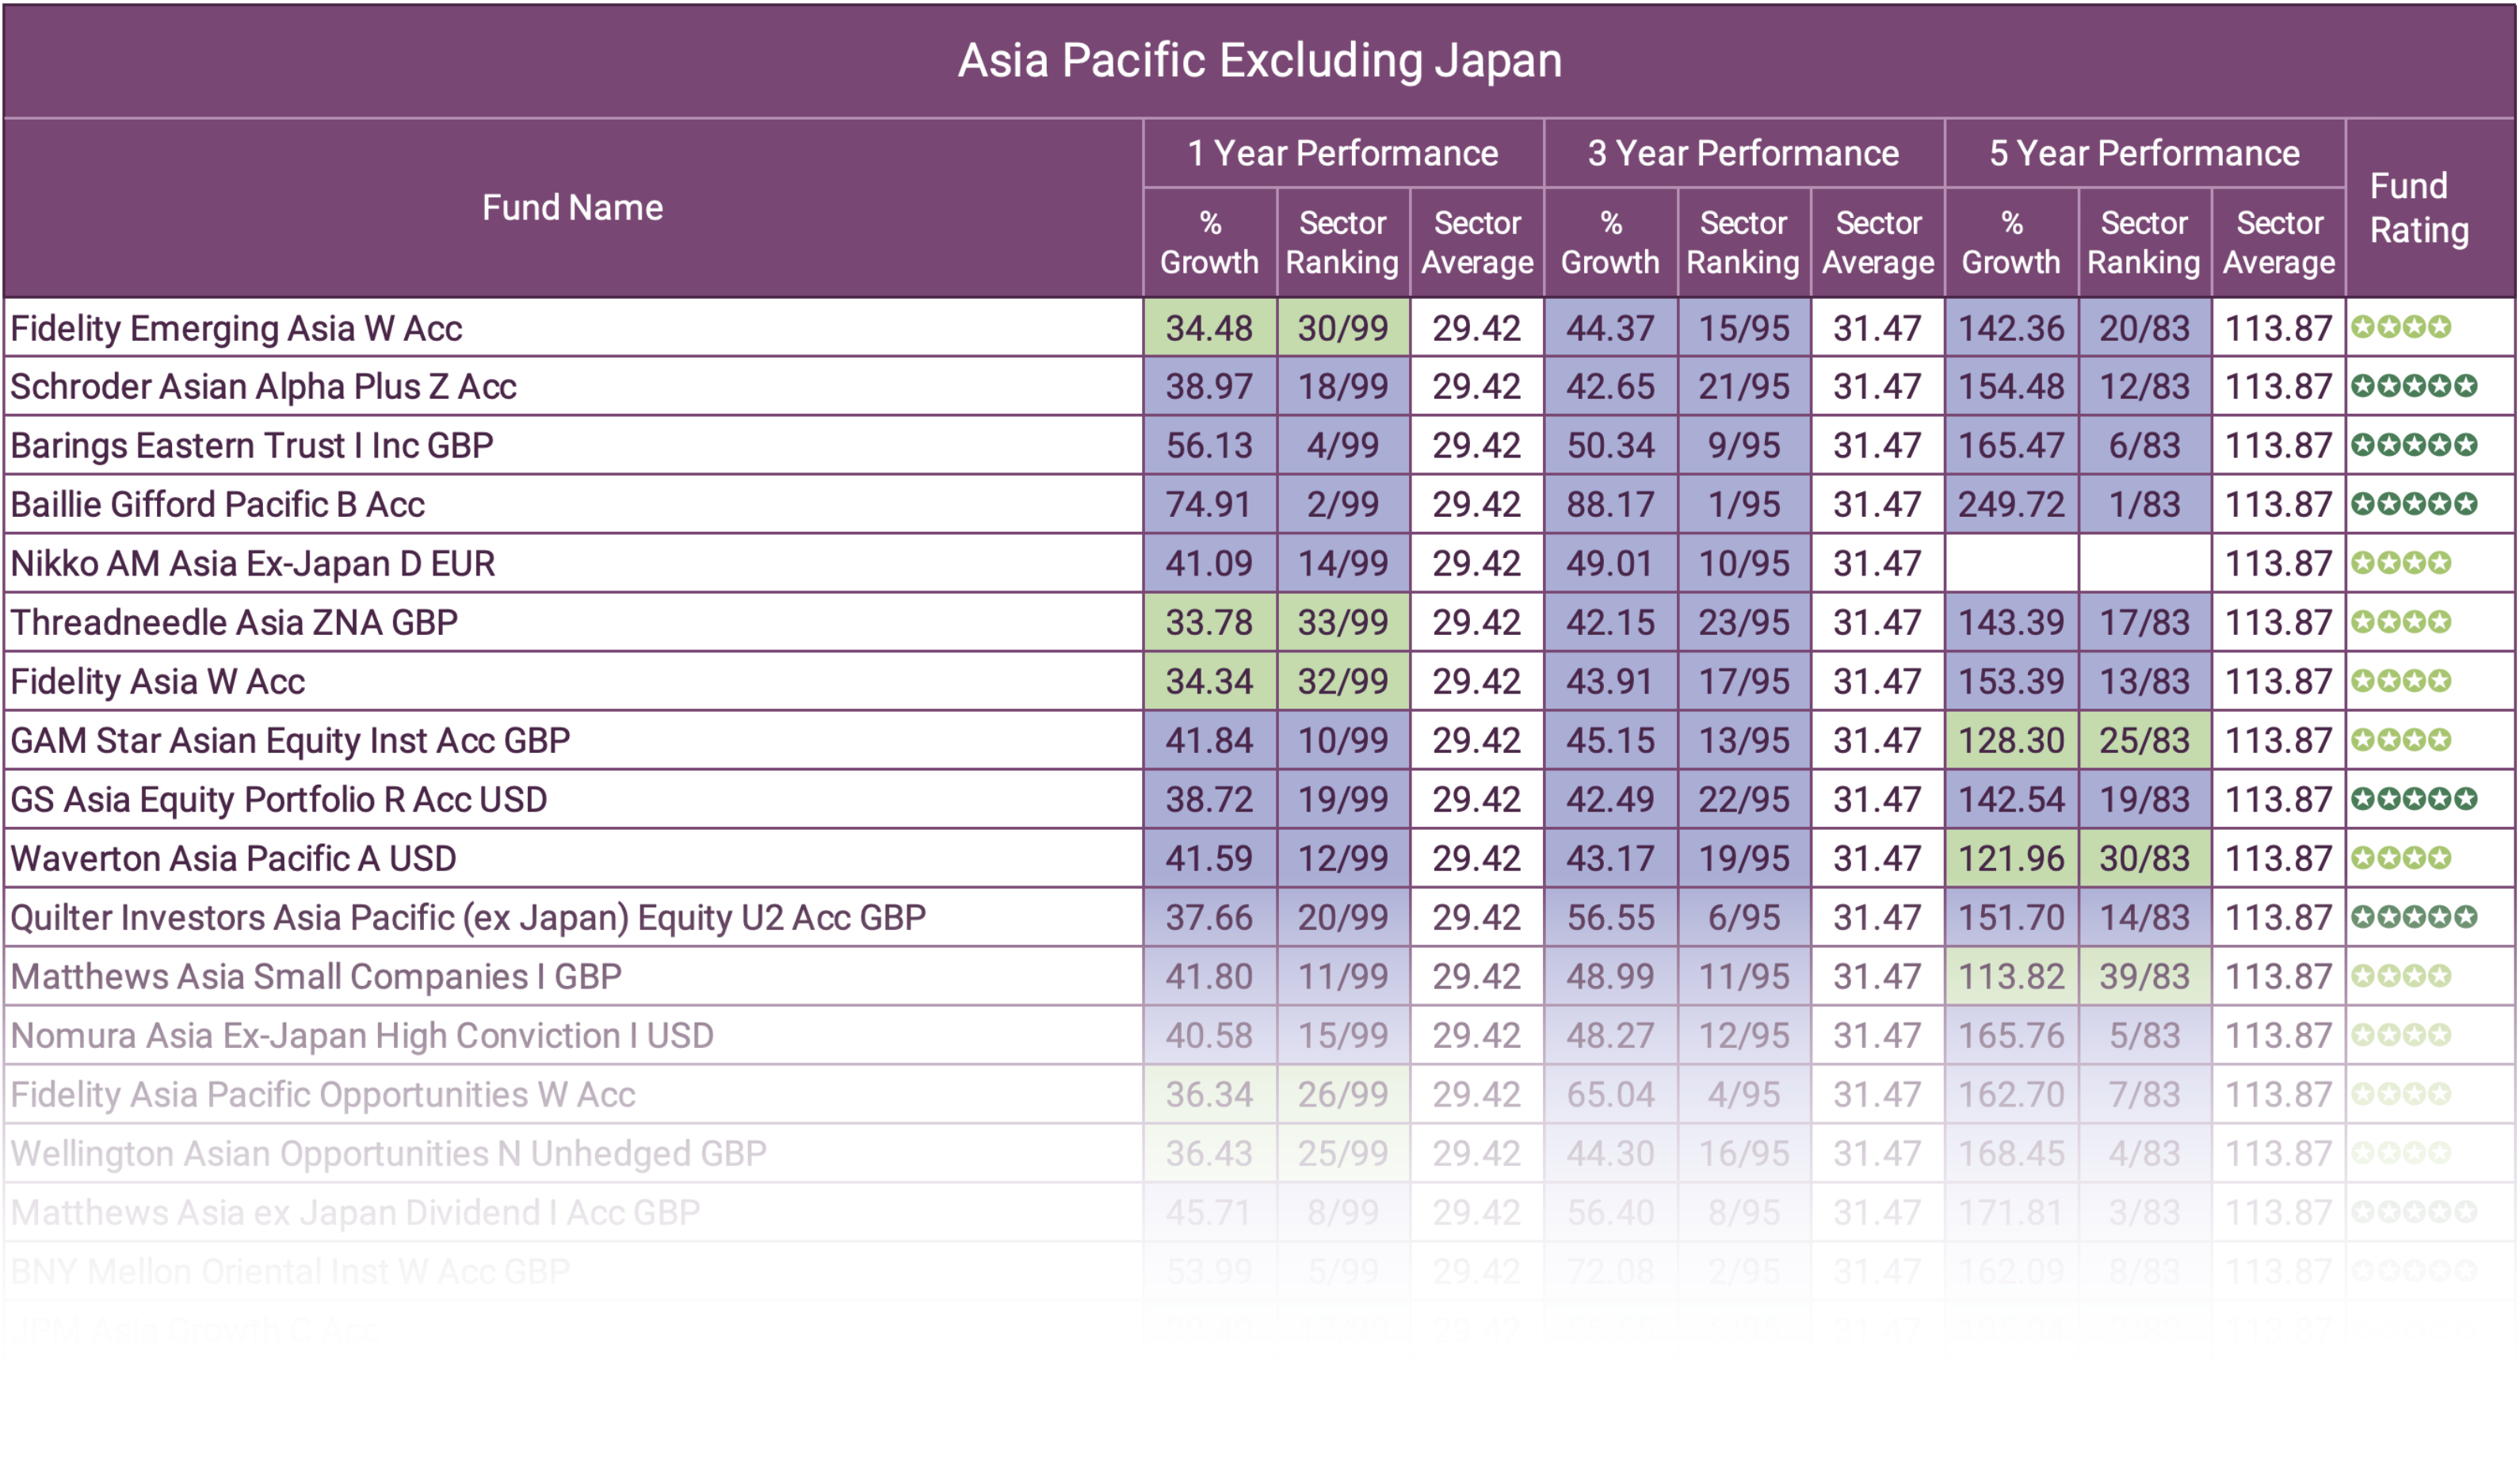Select the 74.91 one-year growth cell
The height and width of the screenshot is (1468, 2520).
[1210, 505]
